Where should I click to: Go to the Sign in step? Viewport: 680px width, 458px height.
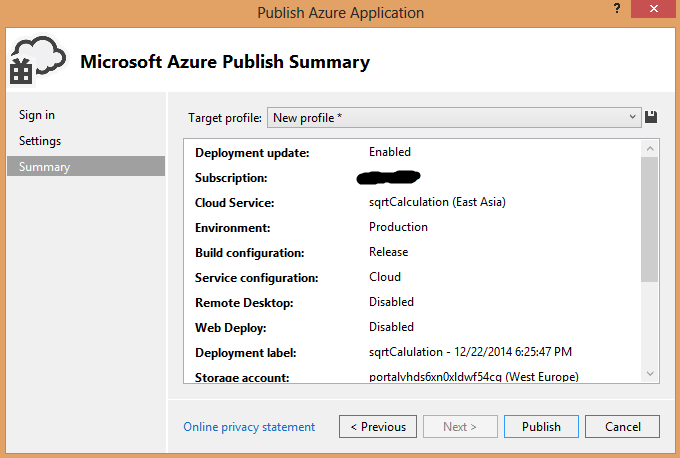[37, 115]
